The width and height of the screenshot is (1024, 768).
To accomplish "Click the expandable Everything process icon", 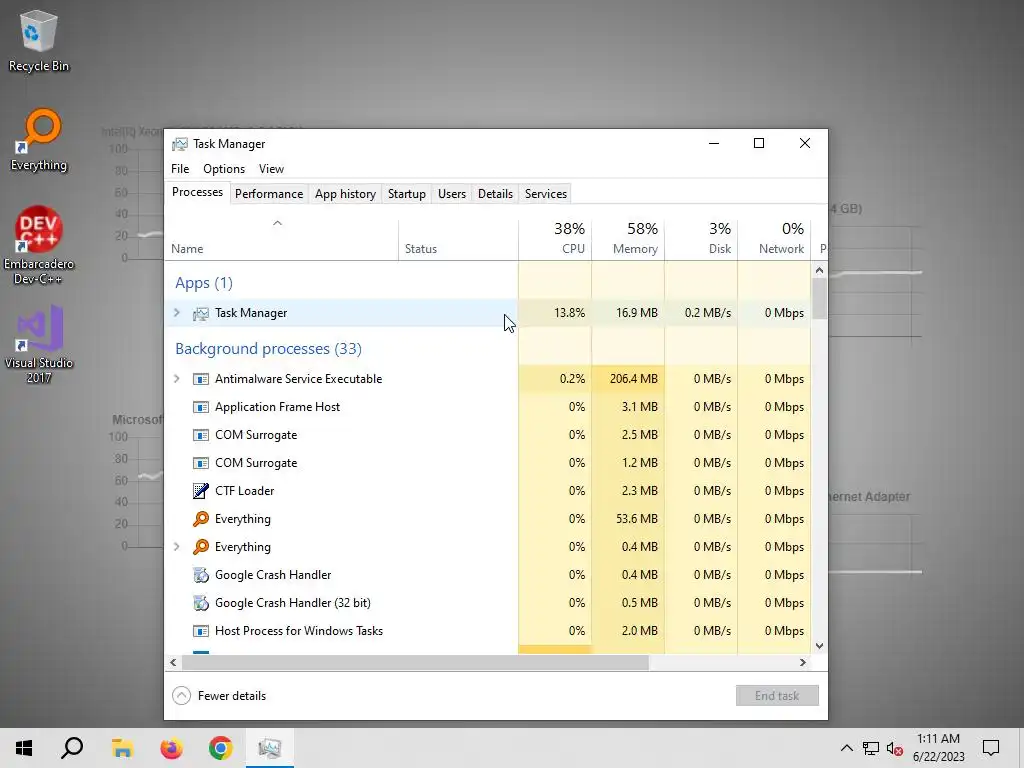I will pyautogui.click(x=200, y=547).
